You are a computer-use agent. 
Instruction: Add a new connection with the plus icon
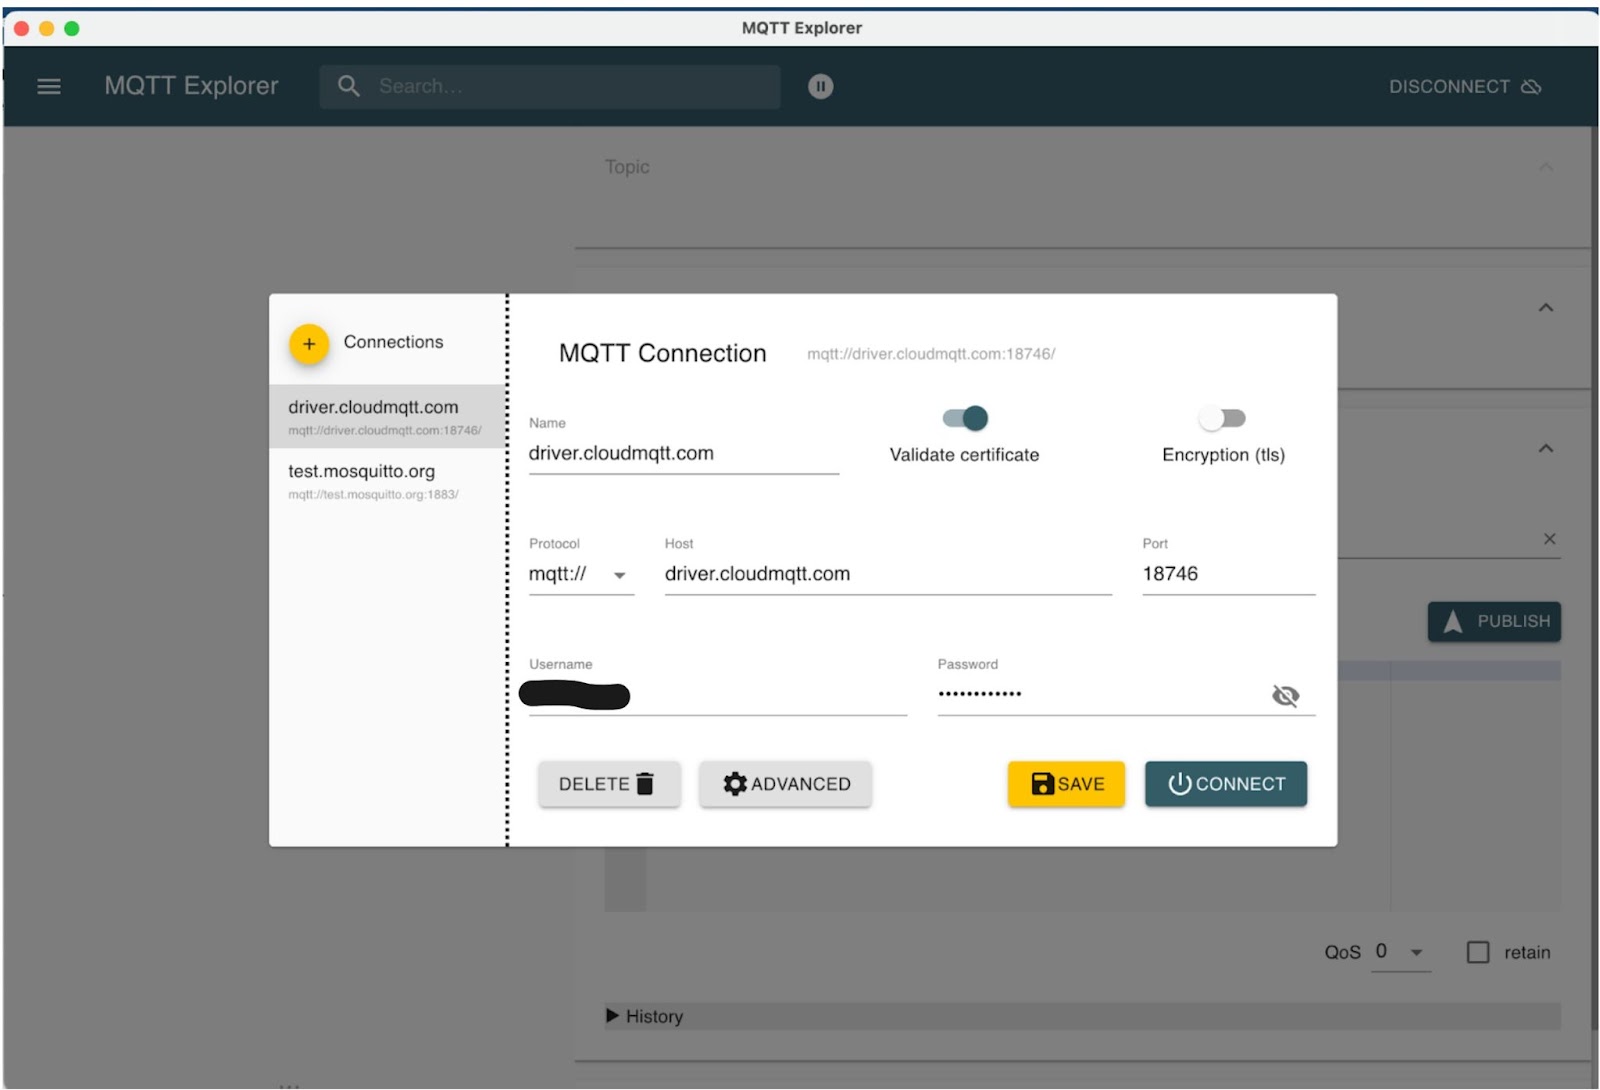309,344
